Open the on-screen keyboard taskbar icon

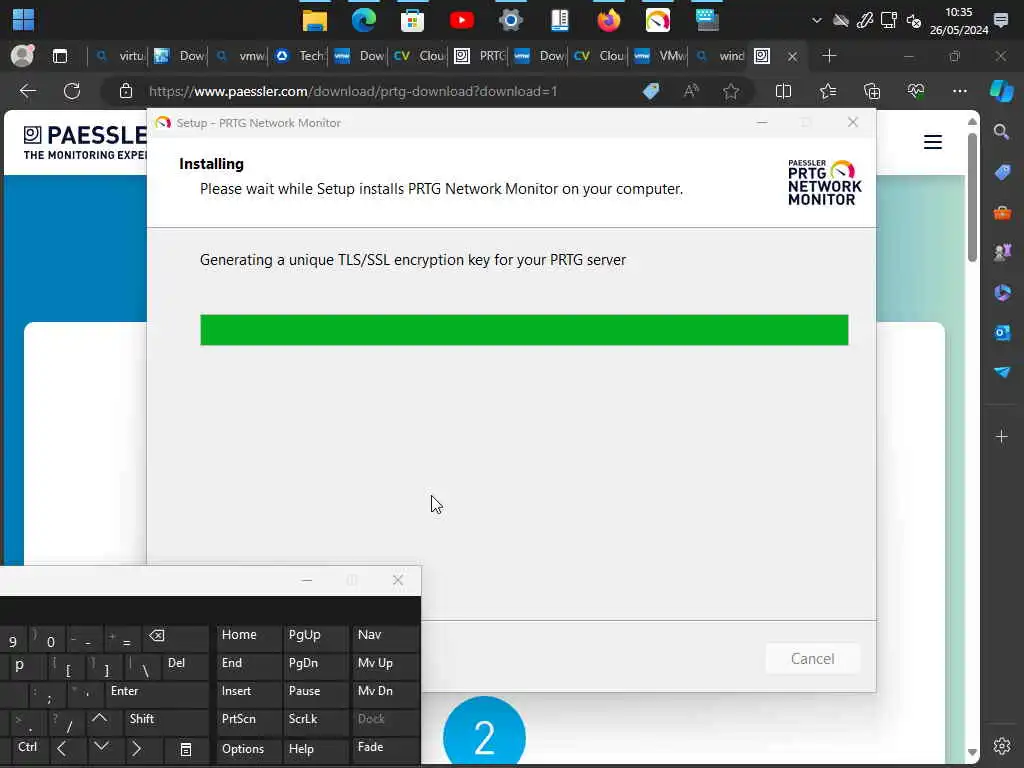[707, 20]
